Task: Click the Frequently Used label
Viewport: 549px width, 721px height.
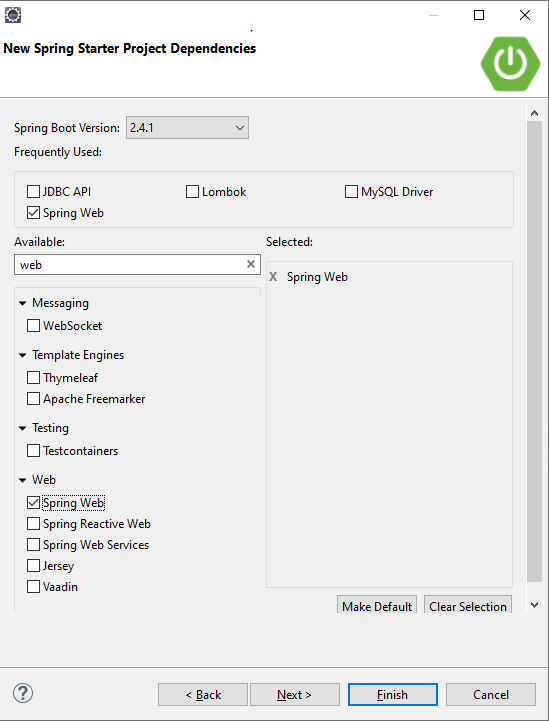Action: pyautogui.click(x=58, y=152)
